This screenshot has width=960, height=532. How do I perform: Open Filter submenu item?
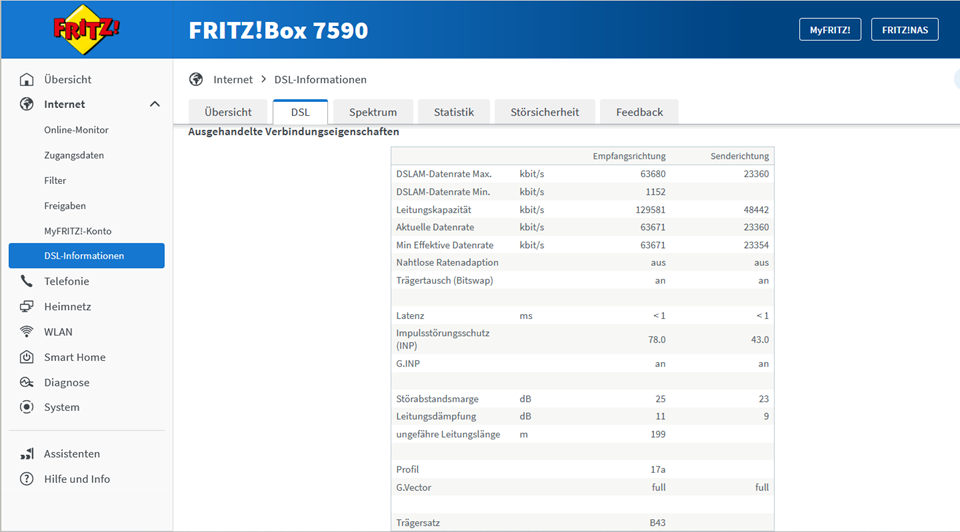pos(55,181)
